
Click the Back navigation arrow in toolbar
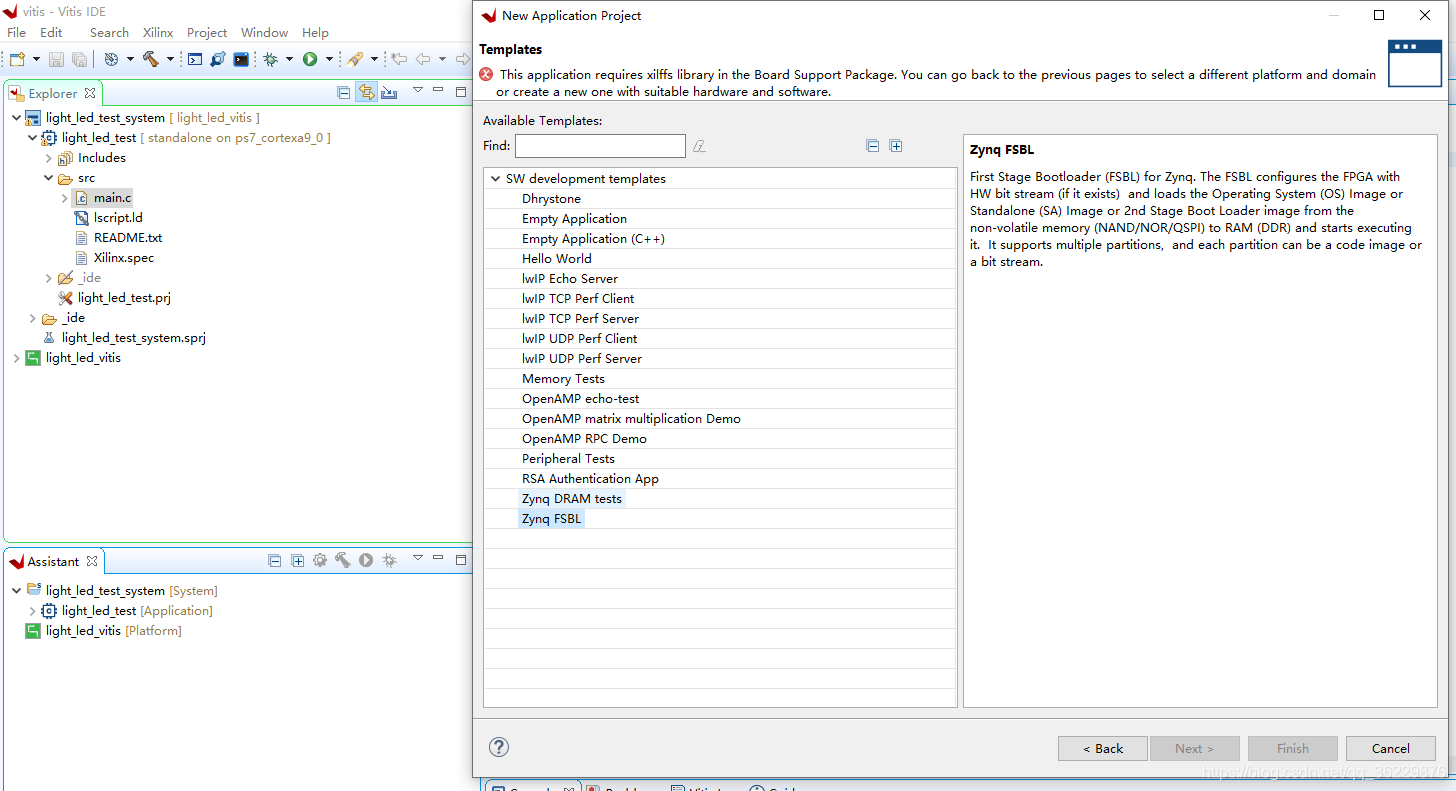tap(423, 60)
